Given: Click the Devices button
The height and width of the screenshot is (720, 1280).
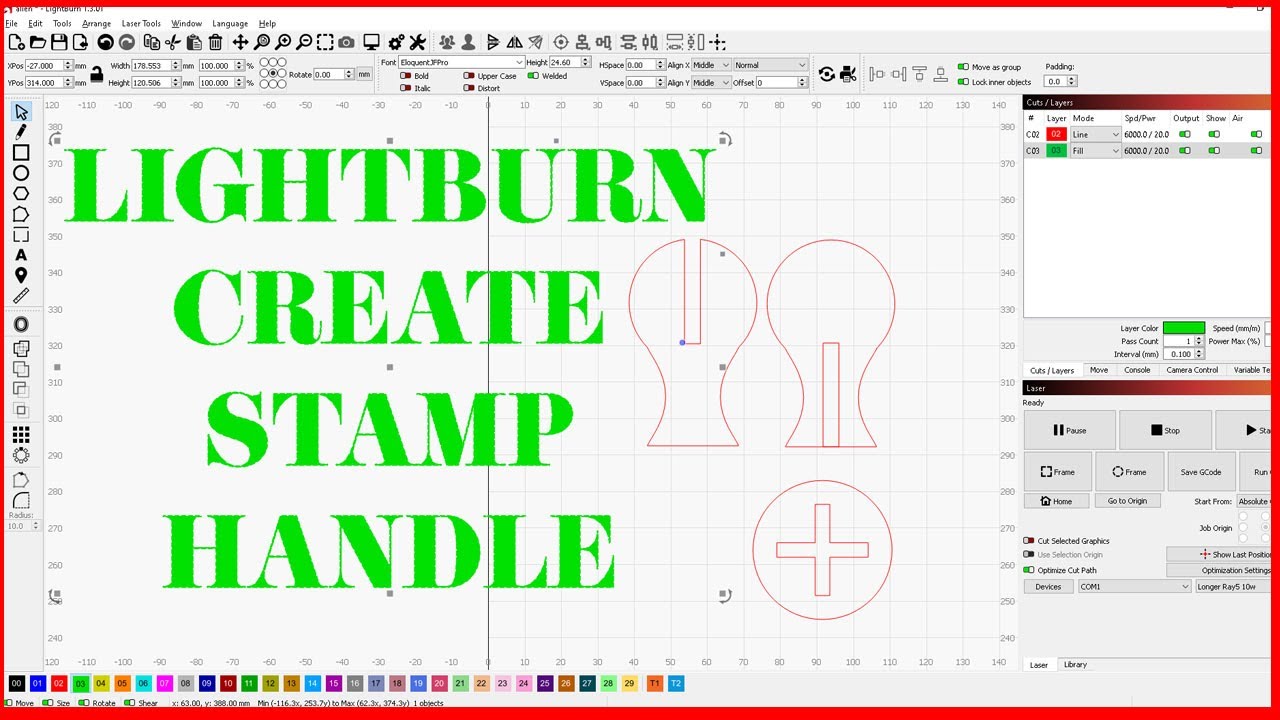Looking at the screenshot, I should pos(1048,587).
